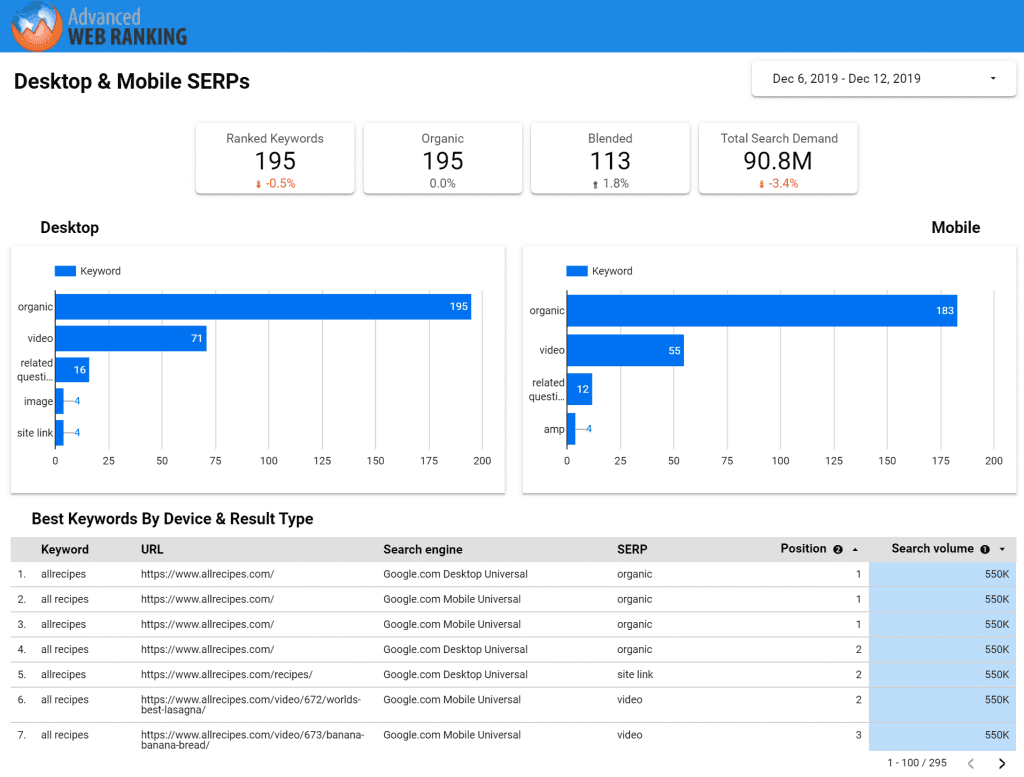This screenshot has height=777, width=1024.
Task: Click row 4 SERP 'organic' cell
Action: coord(634,650)
